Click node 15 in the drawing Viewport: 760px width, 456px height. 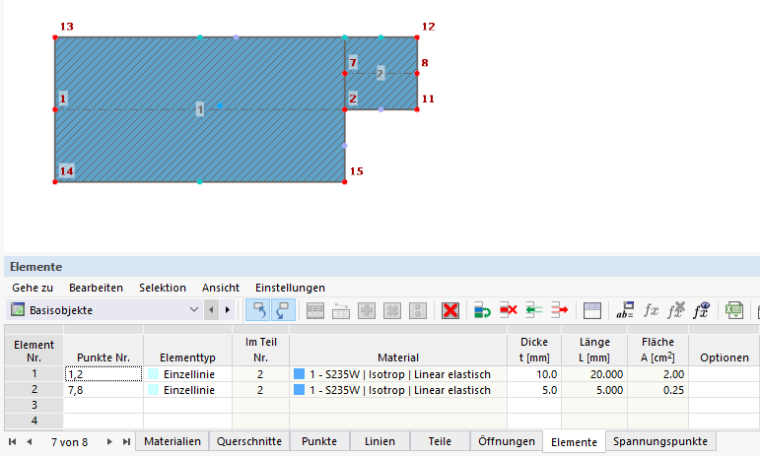pos(345,182)
